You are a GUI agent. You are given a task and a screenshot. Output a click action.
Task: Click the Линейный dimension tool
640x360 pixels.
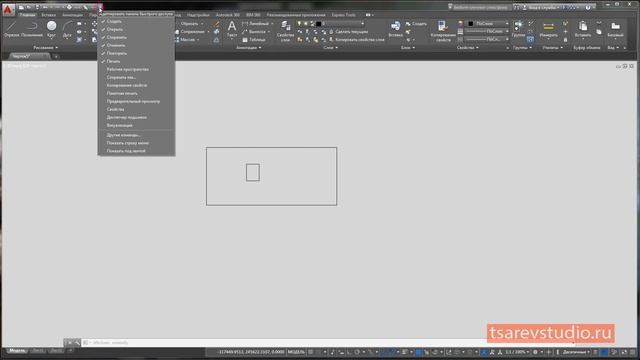(256, 24)
